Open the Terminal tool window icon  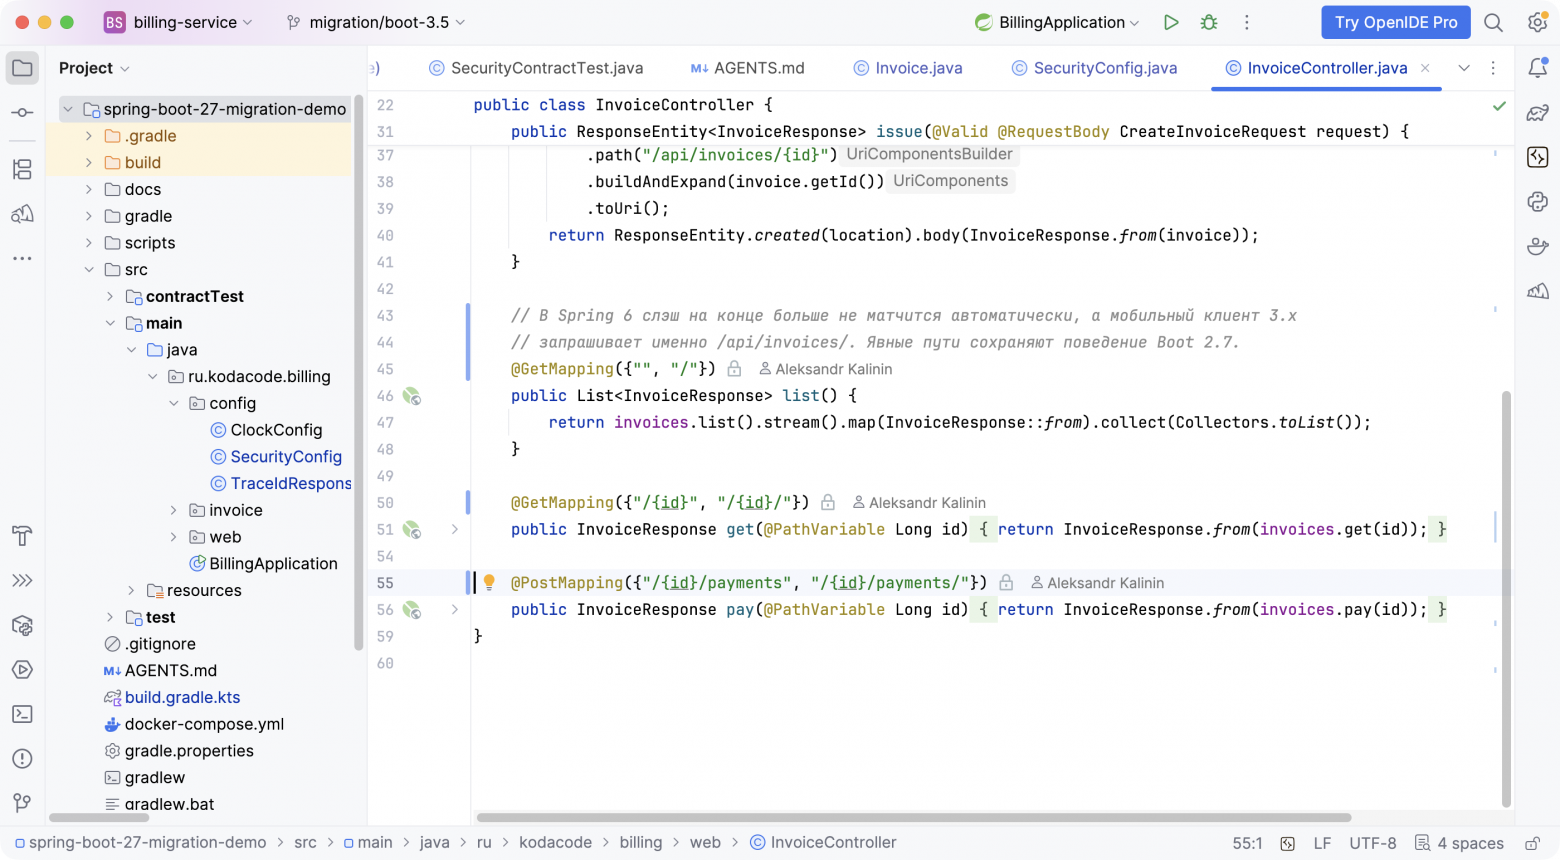(22, 714)
